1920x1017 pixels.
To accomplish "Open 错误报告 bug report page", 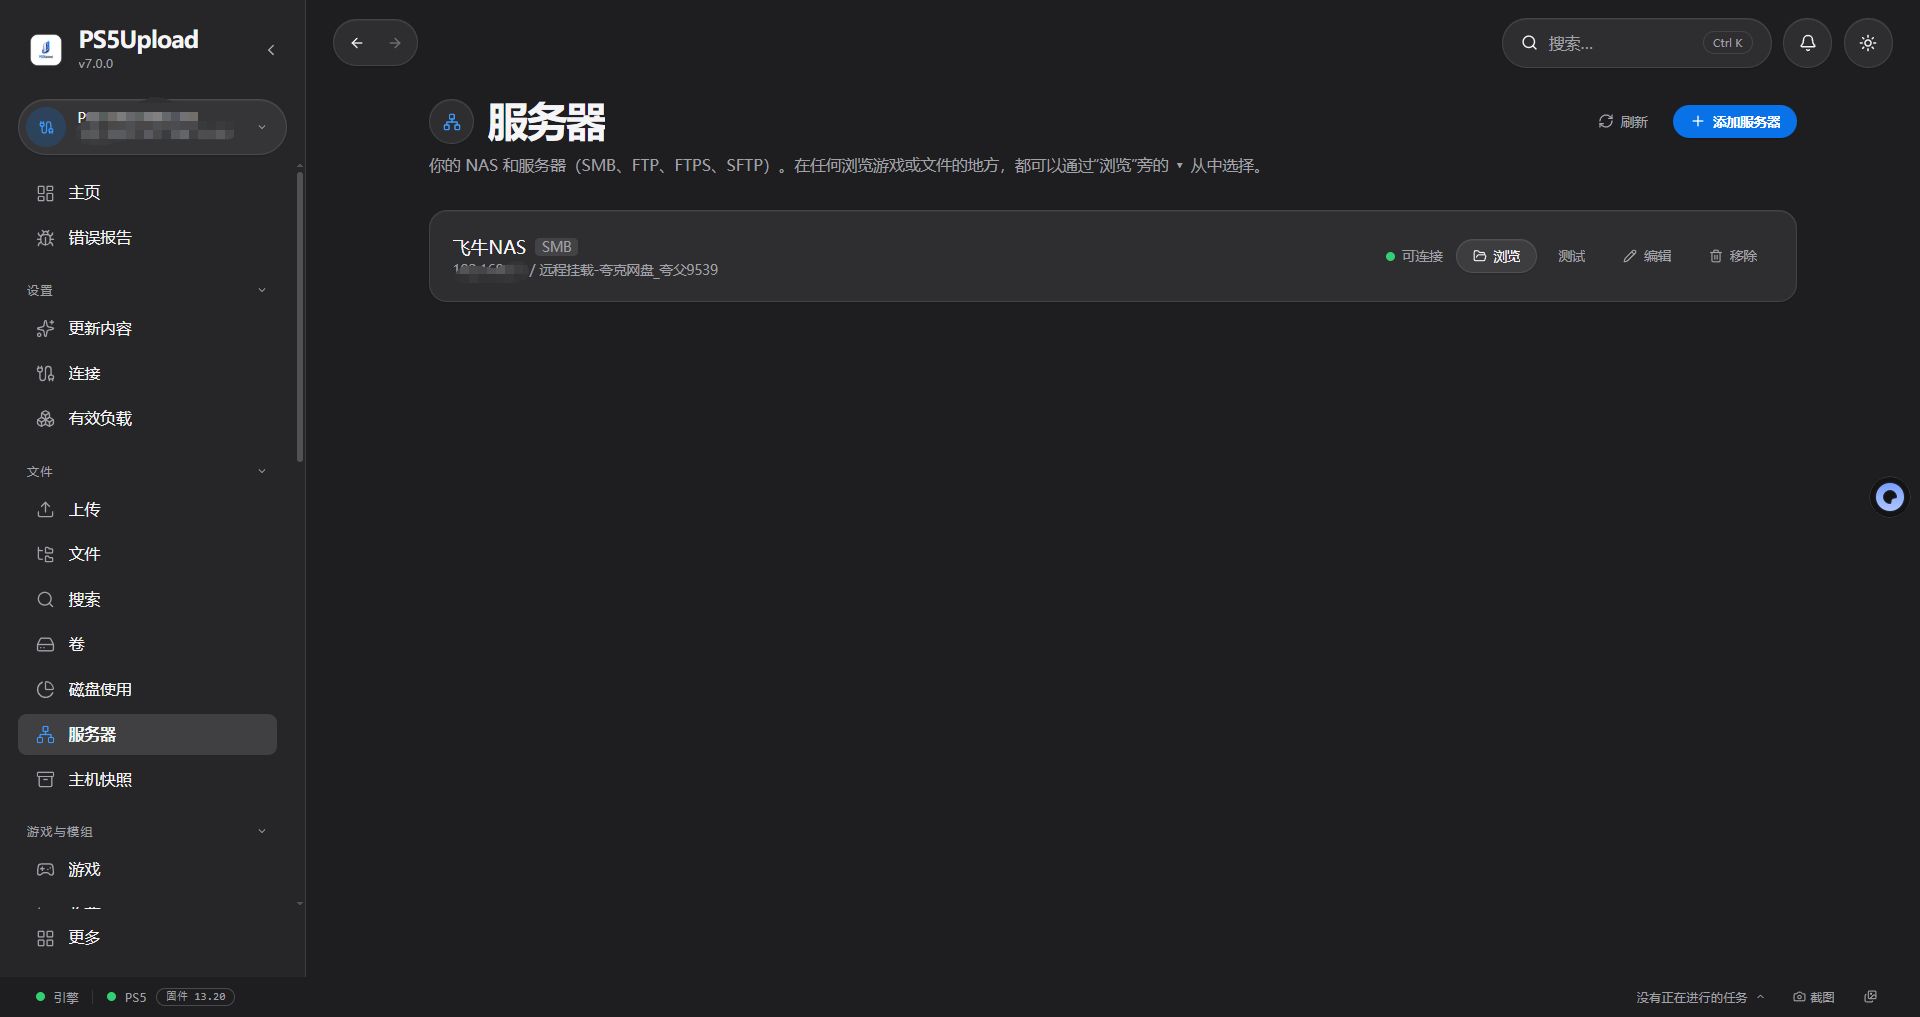I will (147, 238).
